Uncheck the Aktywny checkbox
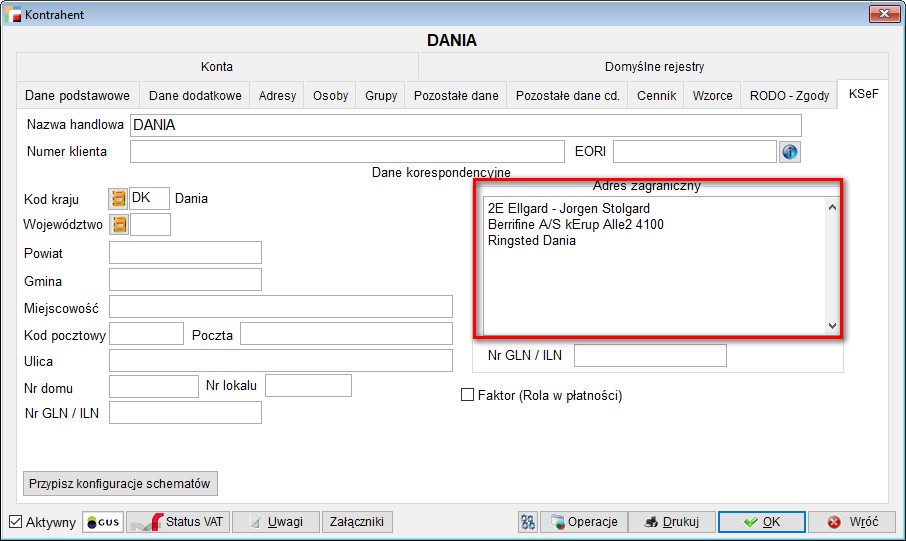 pos(15,522)
